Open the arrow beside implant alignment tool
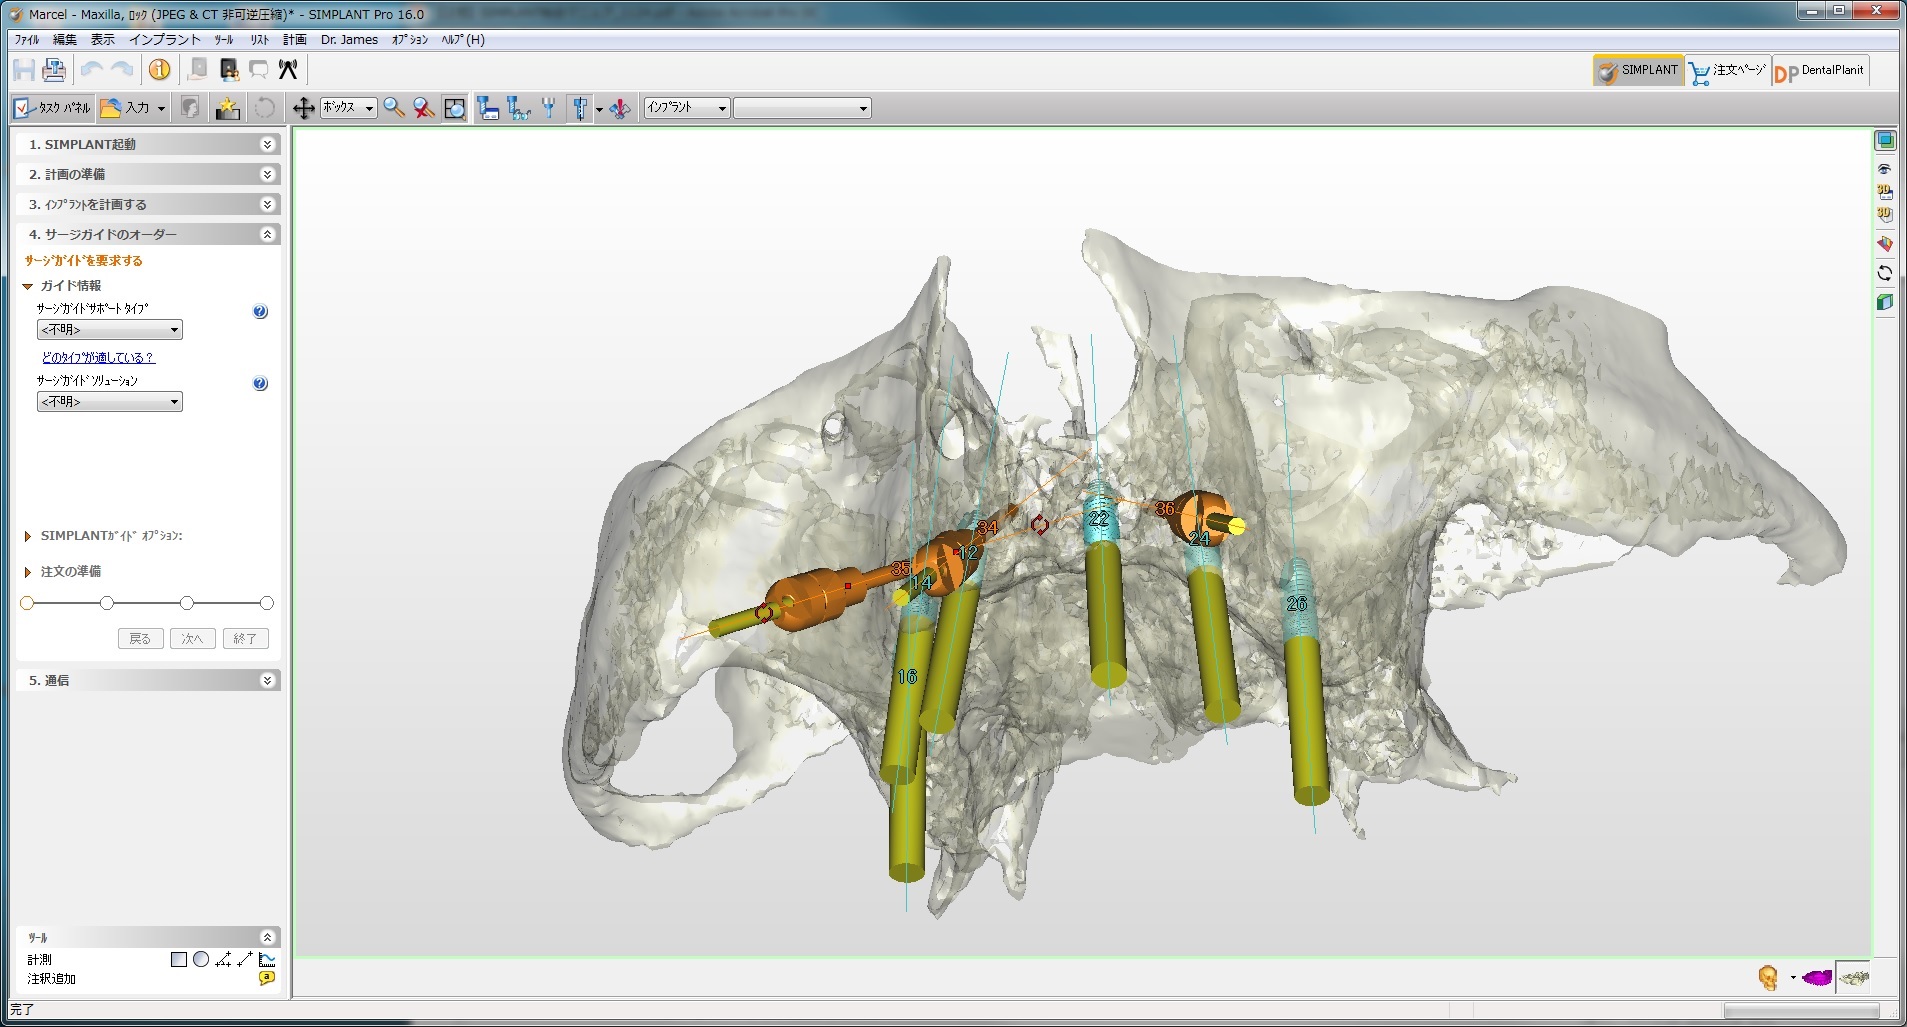The image size is (1907, 1027). [x=599, y=109]
